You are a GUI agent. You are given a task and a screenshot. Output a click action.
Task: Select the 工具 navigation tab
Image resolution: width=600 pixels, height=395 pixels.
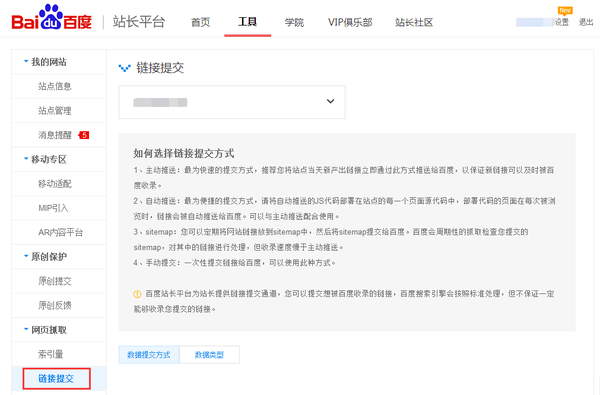tap(247, 22)
